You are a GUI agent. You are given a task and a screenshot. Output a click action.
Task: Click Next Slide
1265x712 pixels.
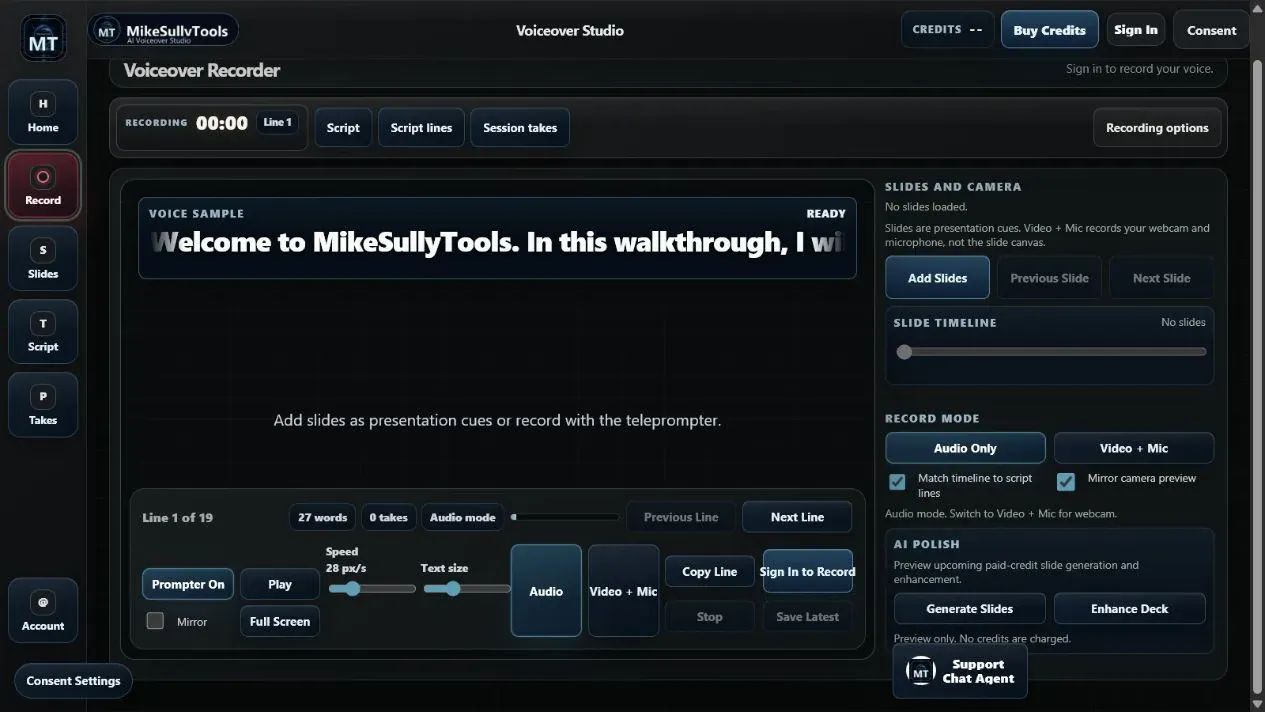(x=1161, y=278)
